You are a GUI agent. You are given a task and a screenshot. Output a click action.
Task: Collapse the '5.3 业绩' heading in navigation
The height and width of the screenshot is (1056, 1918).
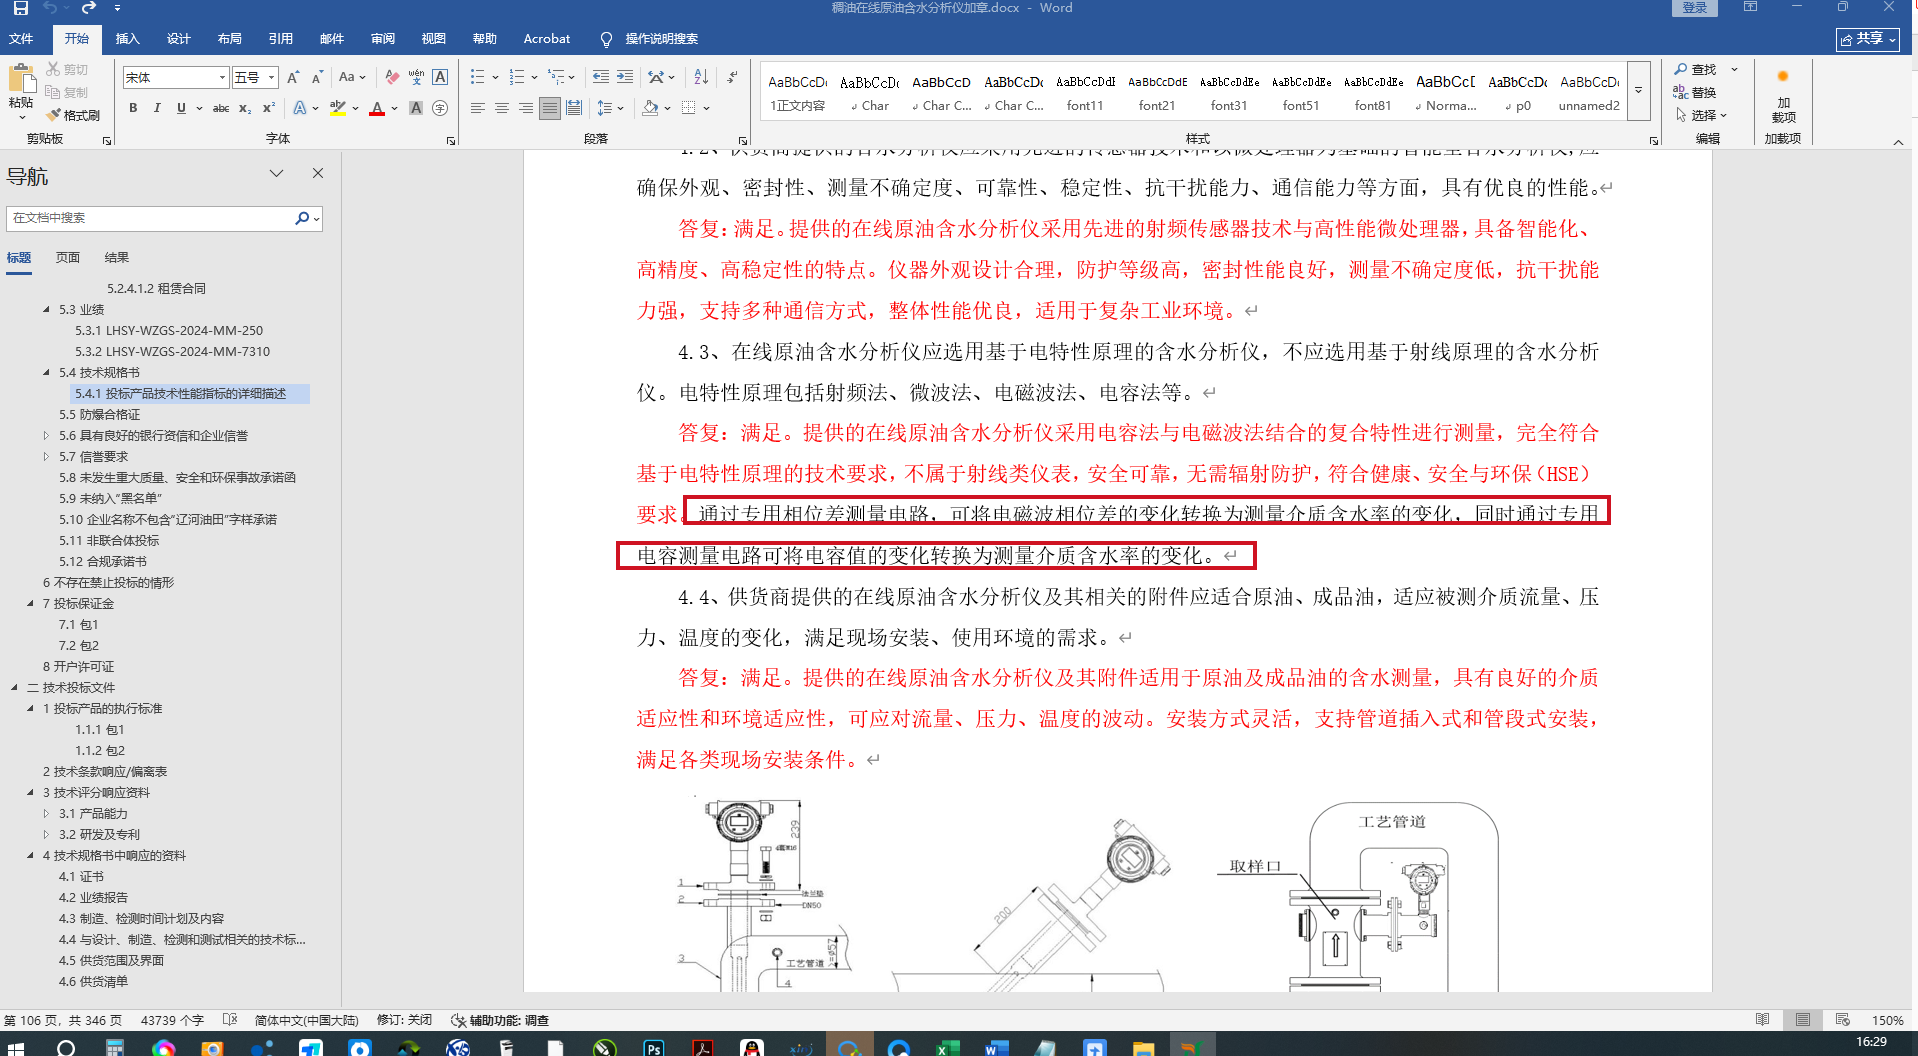46,310
